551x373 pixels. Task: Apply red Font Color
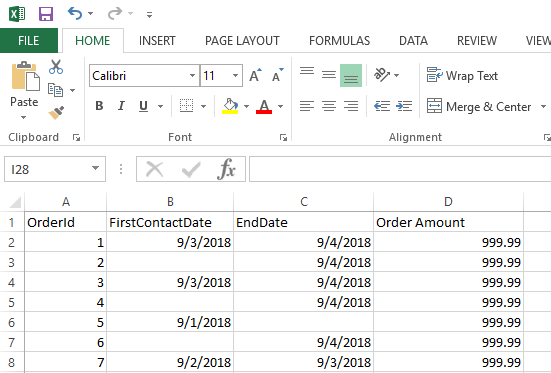(x=264, y=106)
